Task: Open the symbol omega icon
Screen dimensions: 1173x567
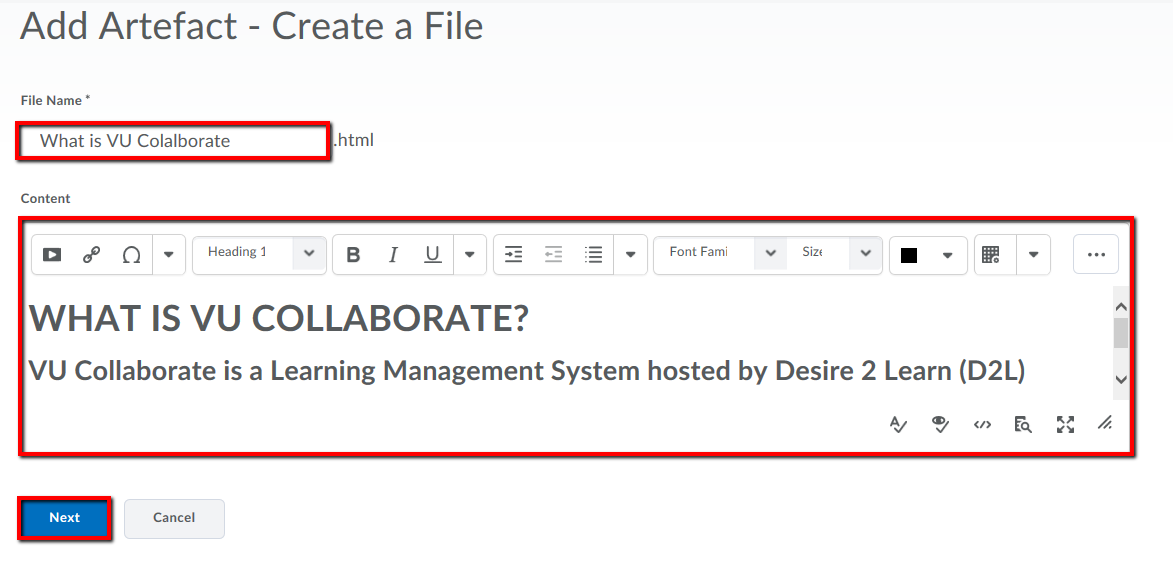Action: [x=131, y=255]
